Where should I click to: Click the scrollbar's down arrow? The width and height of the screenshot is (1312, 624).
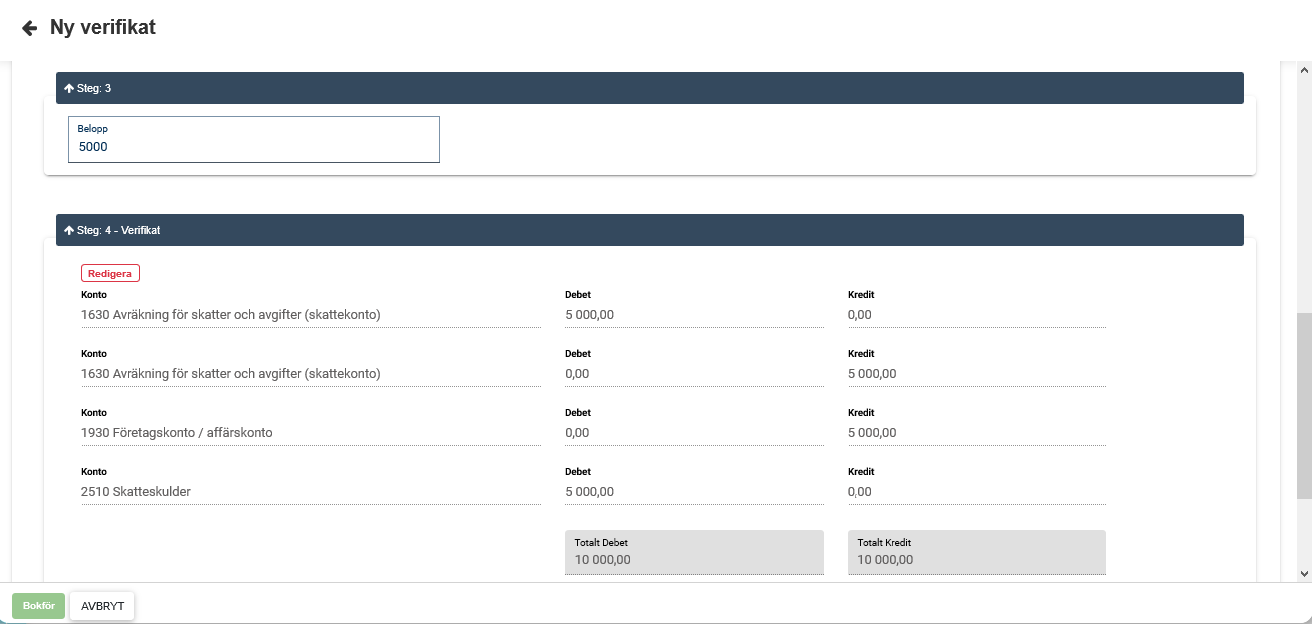click(x=1303, y=573)
